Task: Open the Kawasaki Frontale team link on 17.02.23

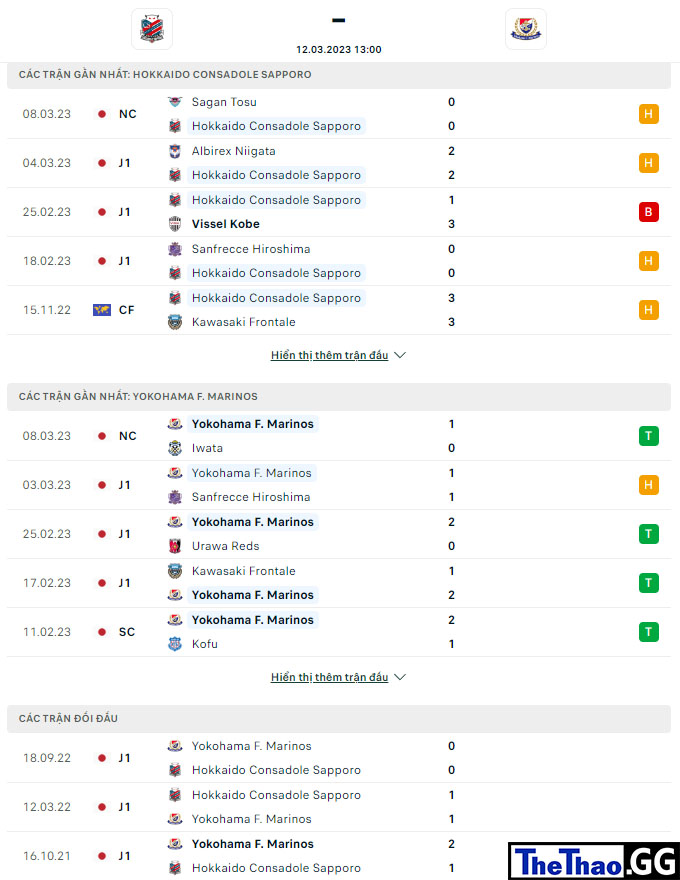Action: (243, 571)
